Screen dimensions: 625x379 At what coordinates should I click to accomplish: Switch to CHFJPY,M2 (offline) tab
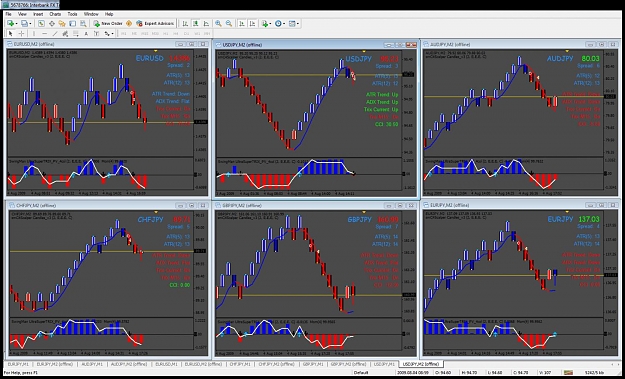tap(277, 364)
